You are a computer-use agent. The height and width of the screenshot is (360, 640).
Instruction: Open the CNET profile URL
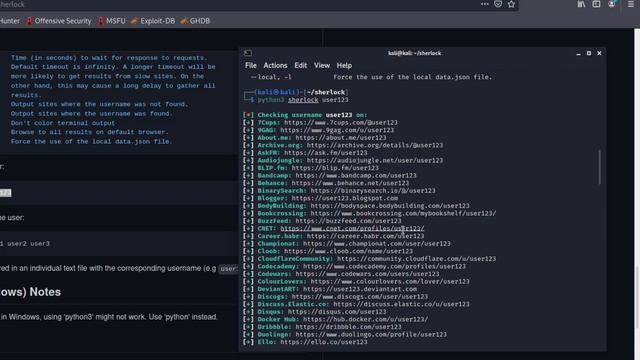tap(352, 228)
